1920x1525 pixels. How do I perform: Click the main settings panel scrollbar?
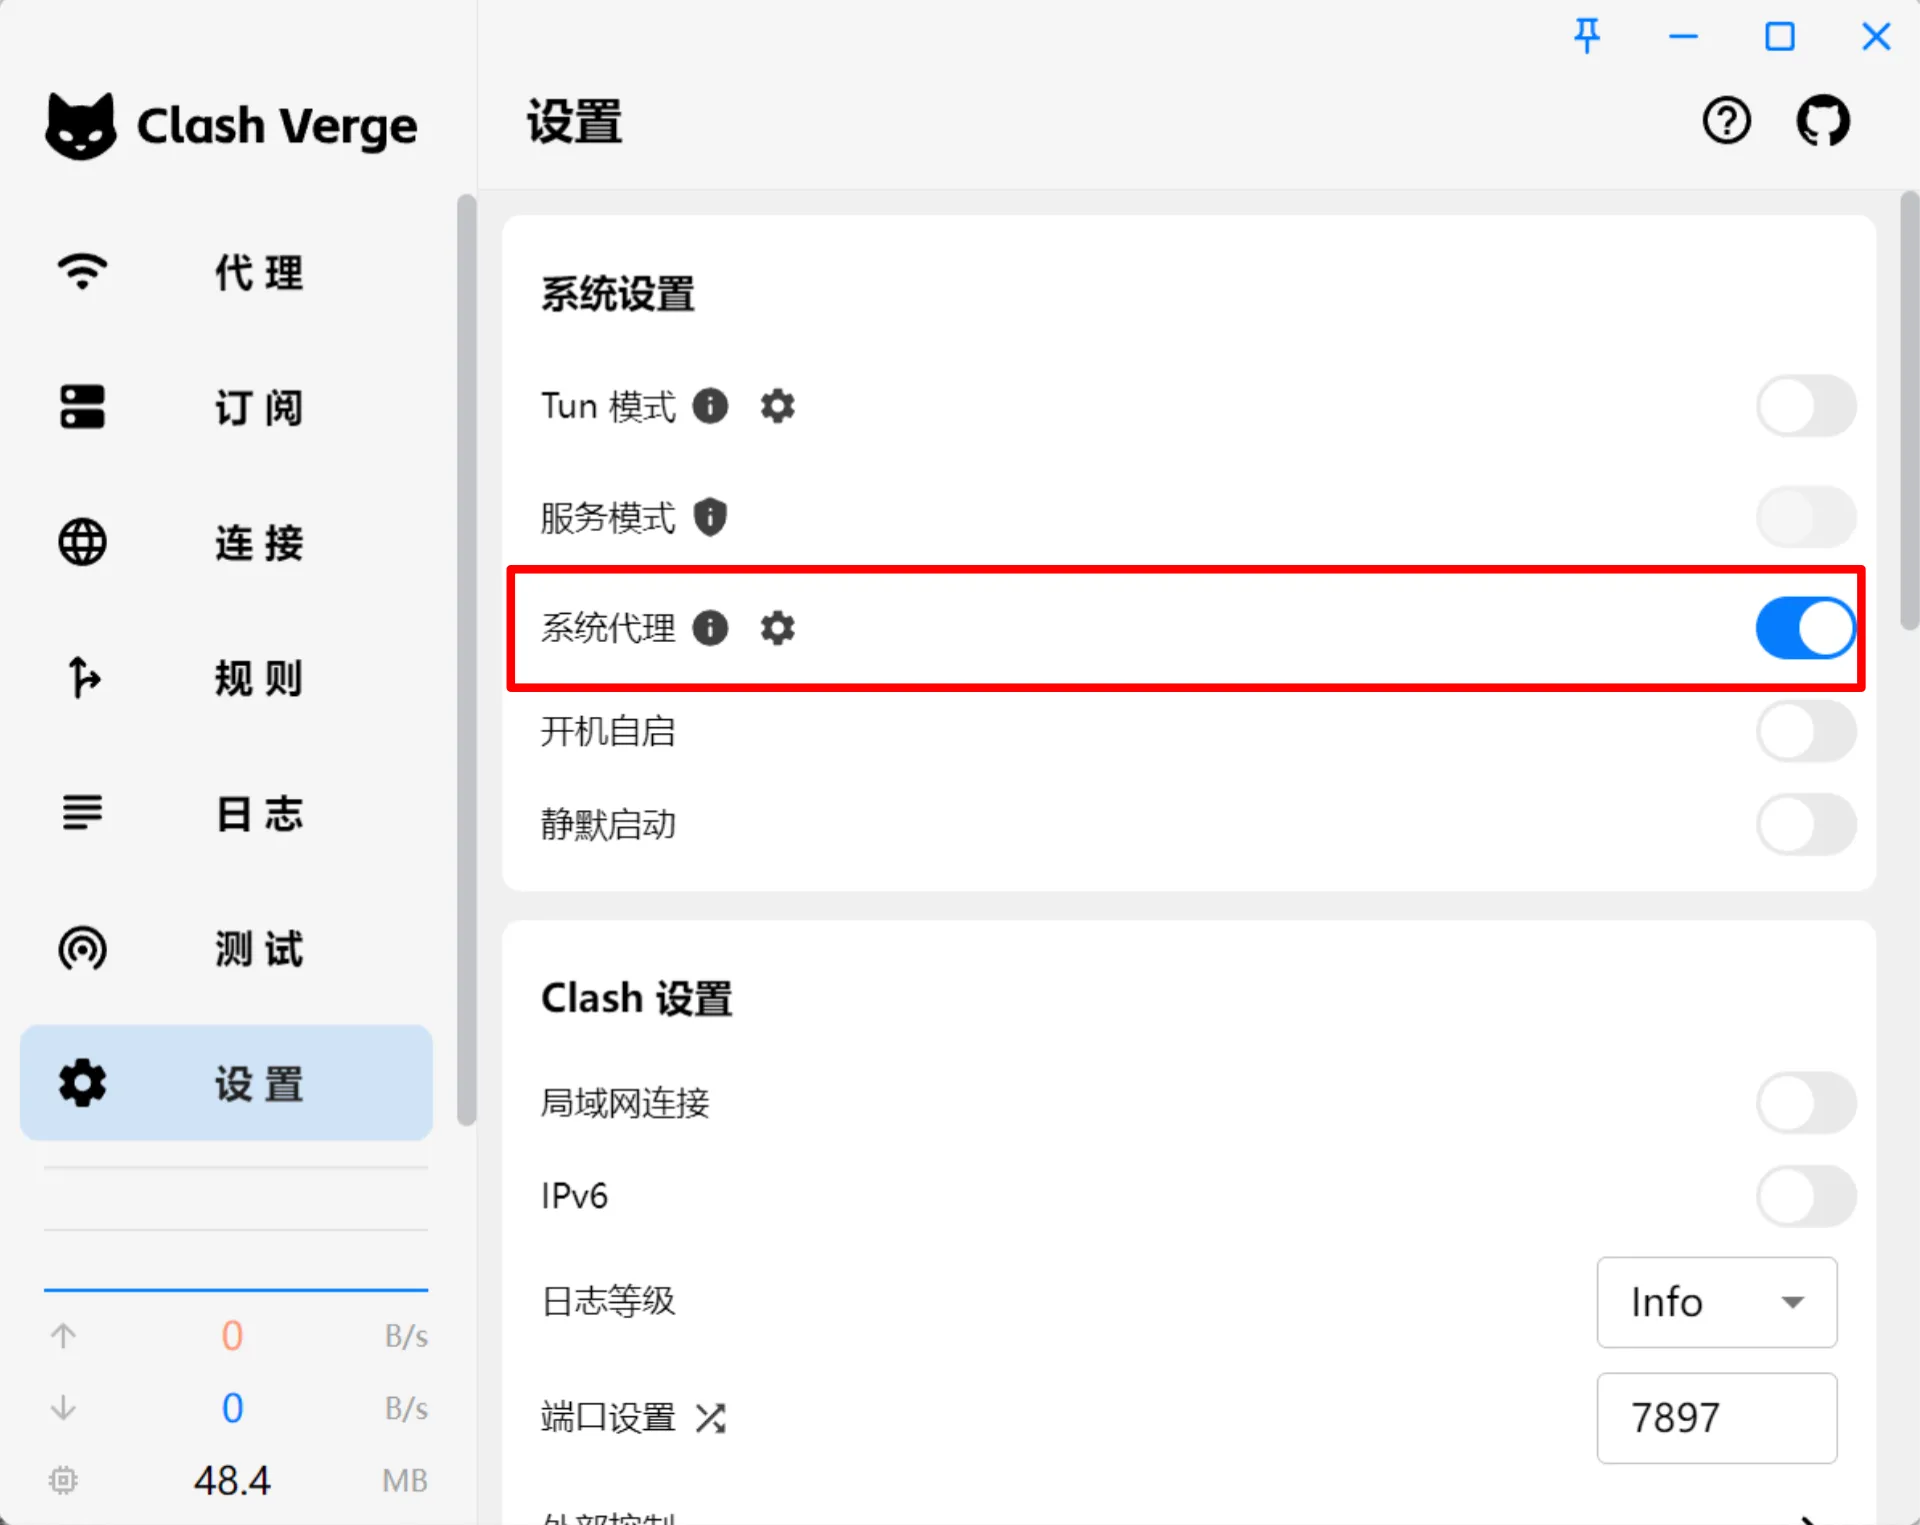click(1909, 410)
